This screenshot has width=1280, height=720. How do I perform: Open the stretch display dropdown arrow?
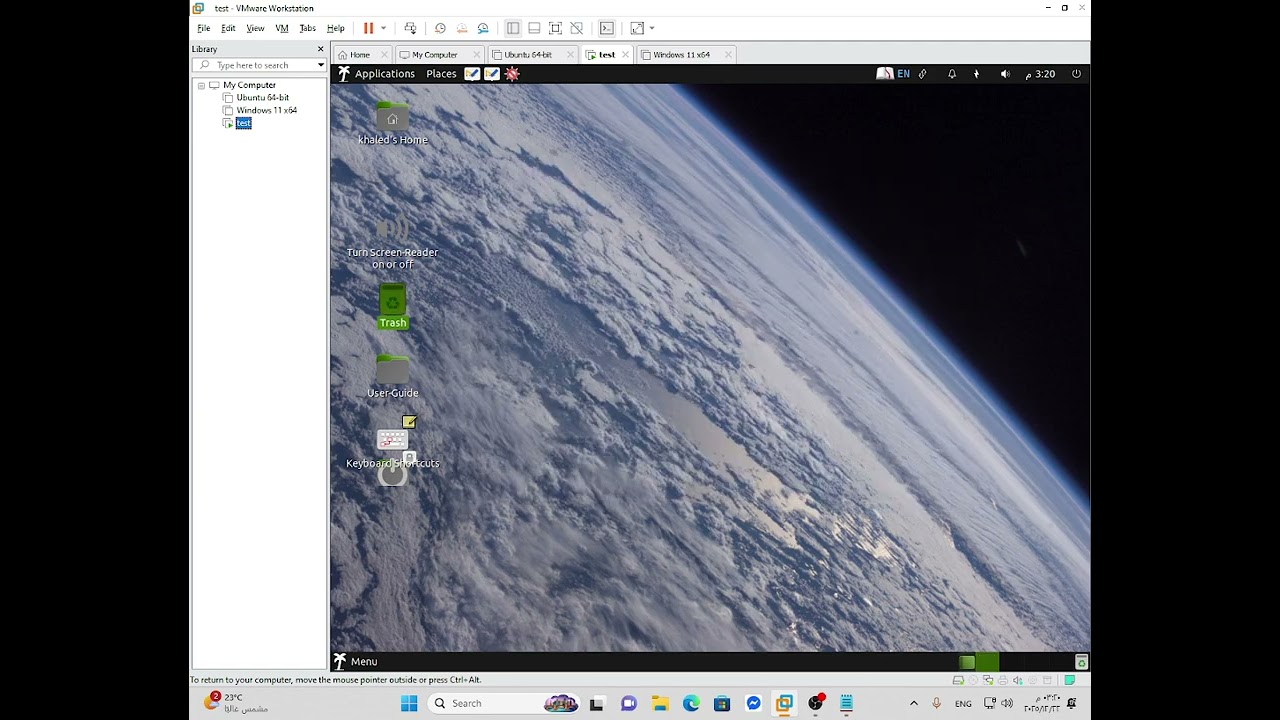tap(652, 28)
